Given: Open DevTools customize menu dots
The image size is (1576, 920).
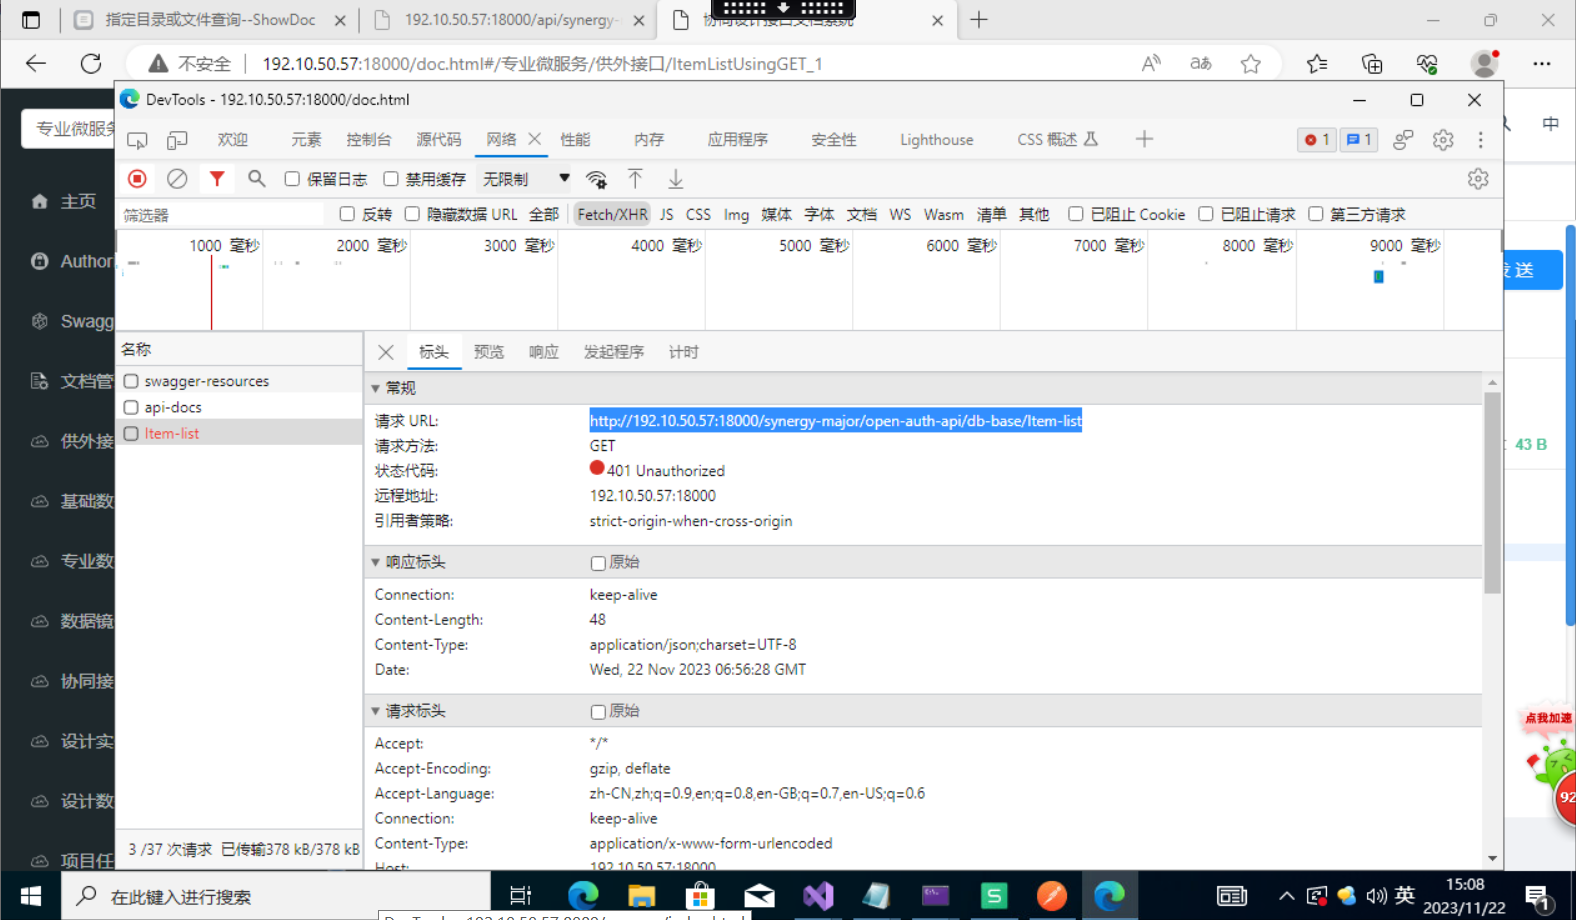Looking at the screenshot, I should [1481, 140].
